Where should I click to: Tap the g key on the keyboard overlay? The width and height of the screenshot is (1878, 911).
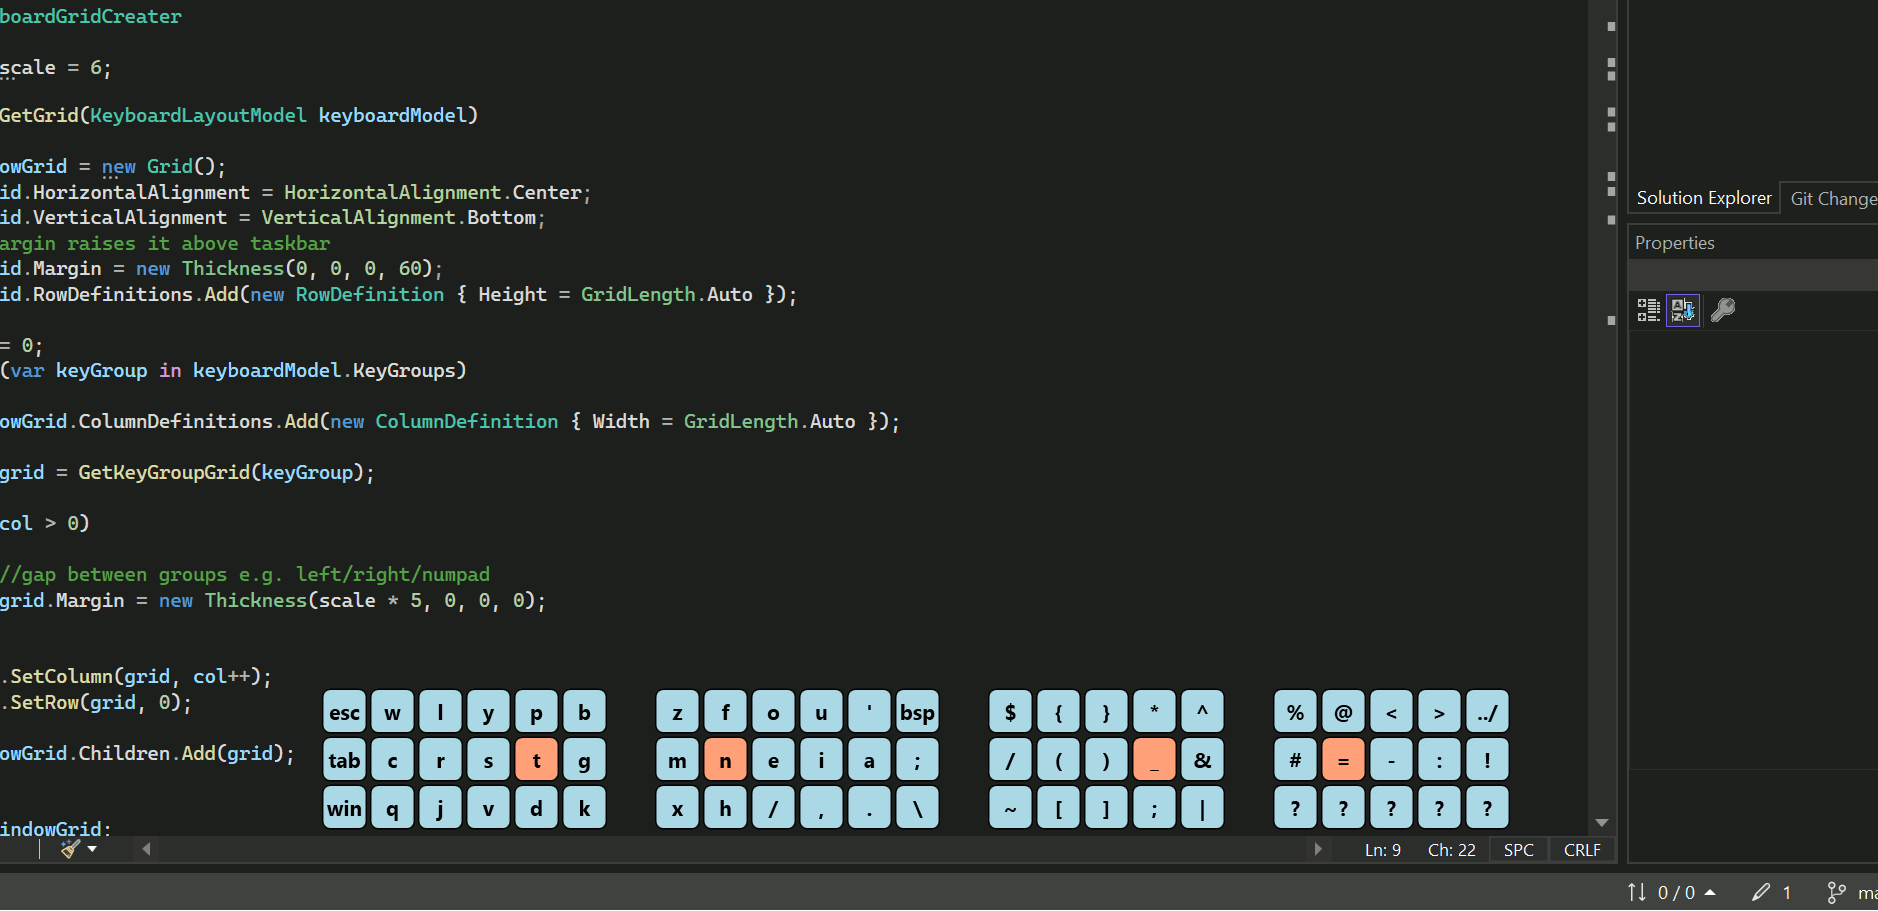click(584, 760)
